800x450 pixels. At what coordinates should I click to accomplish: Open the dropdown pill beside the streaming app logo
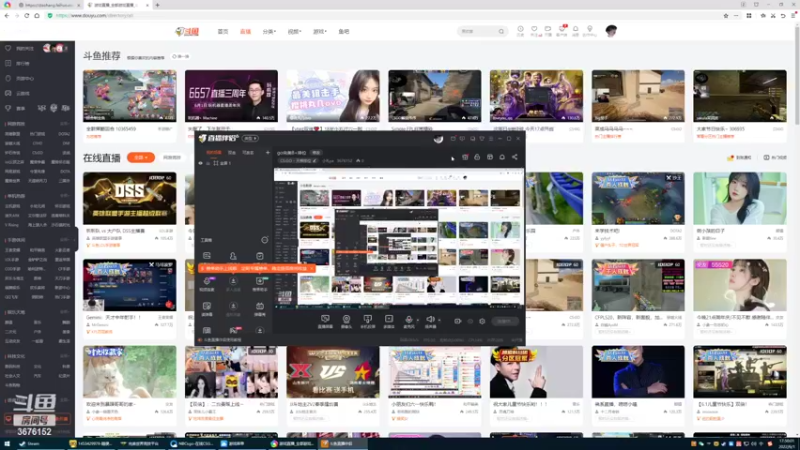[x=251, y=138]
